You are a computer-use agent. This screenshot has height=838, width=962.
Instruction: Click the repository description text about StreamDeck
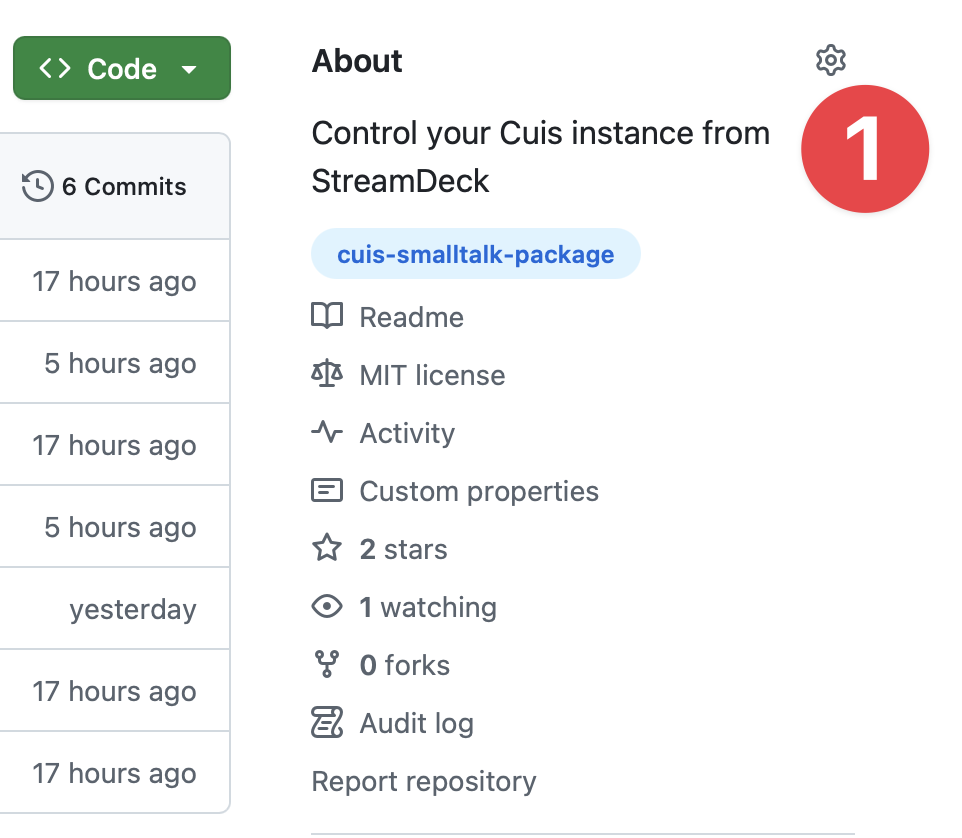(541, 157)
